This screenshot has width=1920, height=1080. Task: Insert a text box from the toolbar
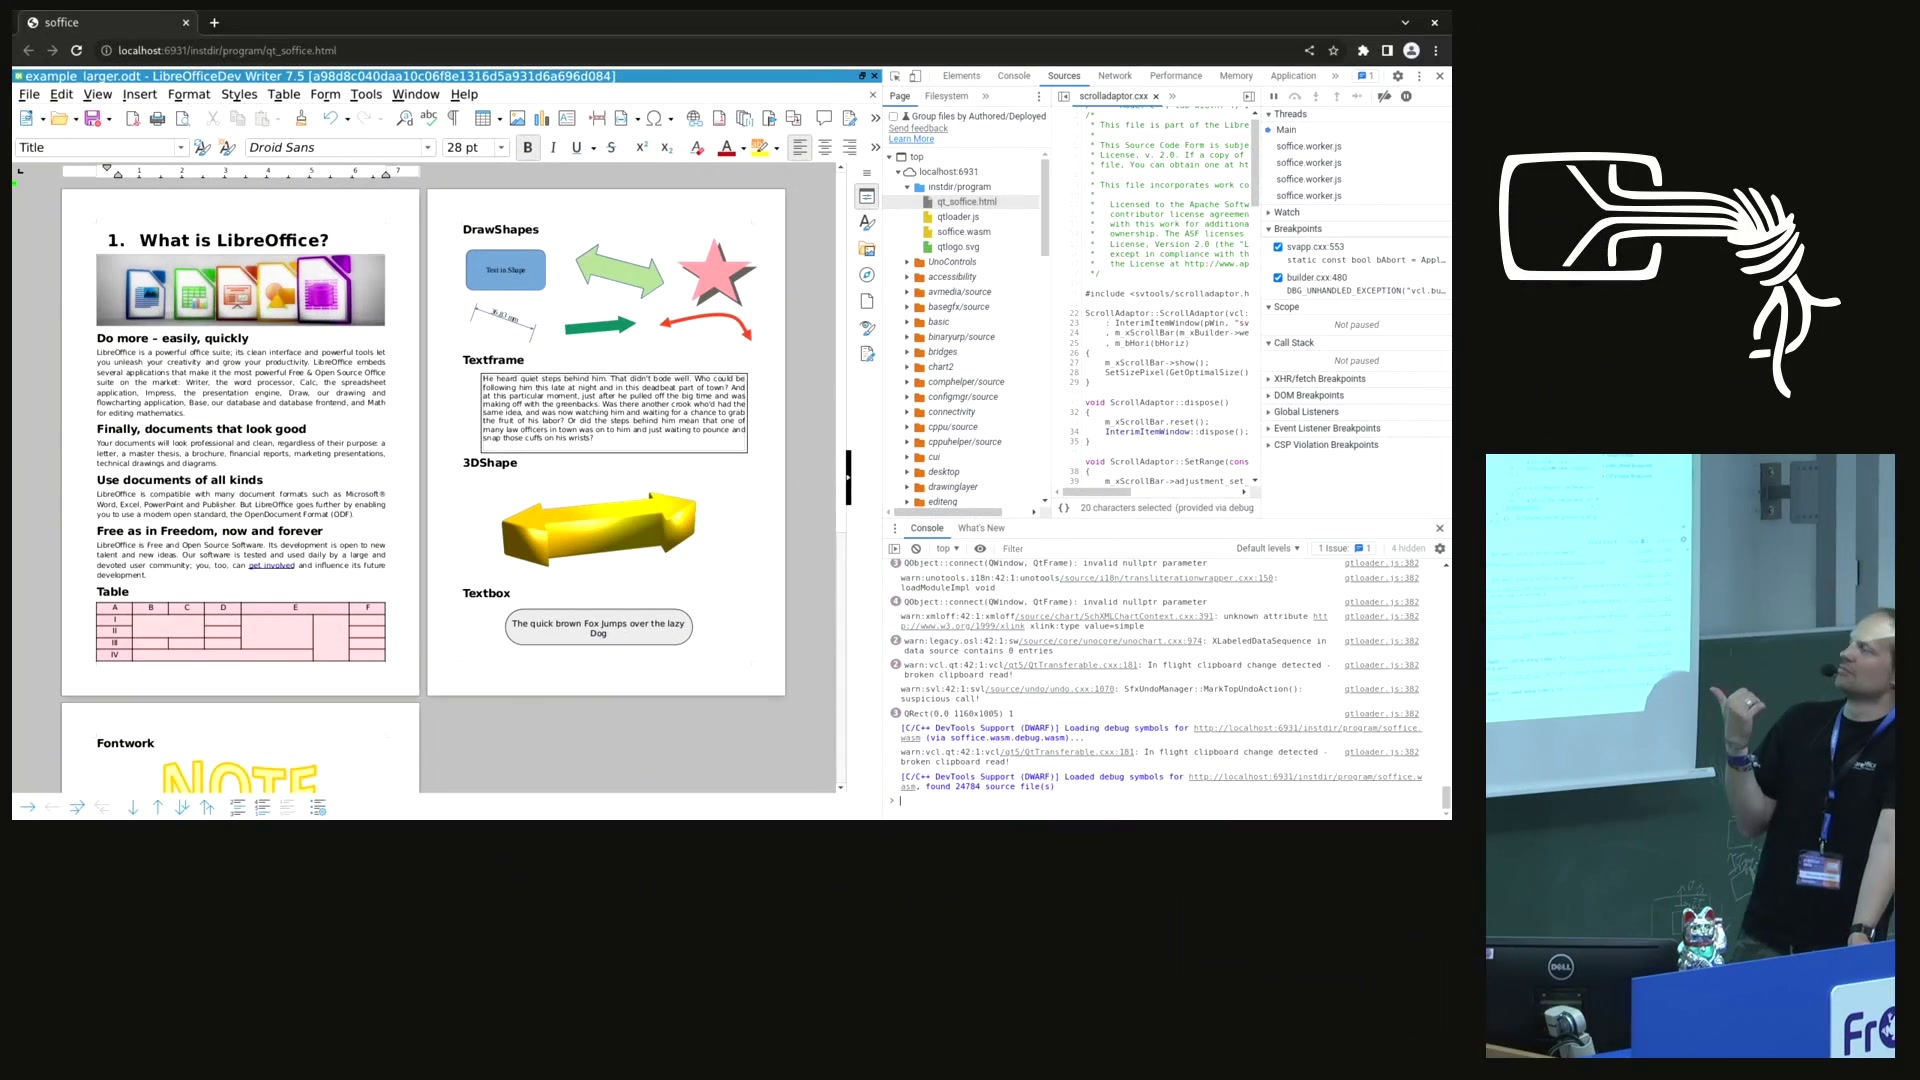point(567,119)
